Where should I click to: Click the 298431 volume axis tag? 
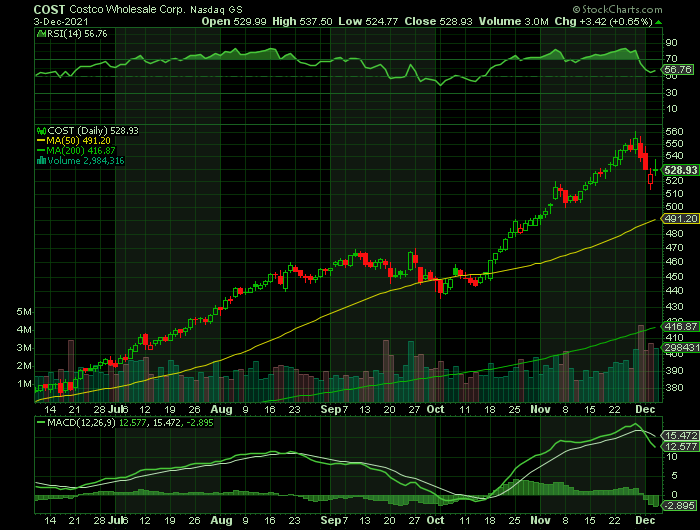click(680, 347)
